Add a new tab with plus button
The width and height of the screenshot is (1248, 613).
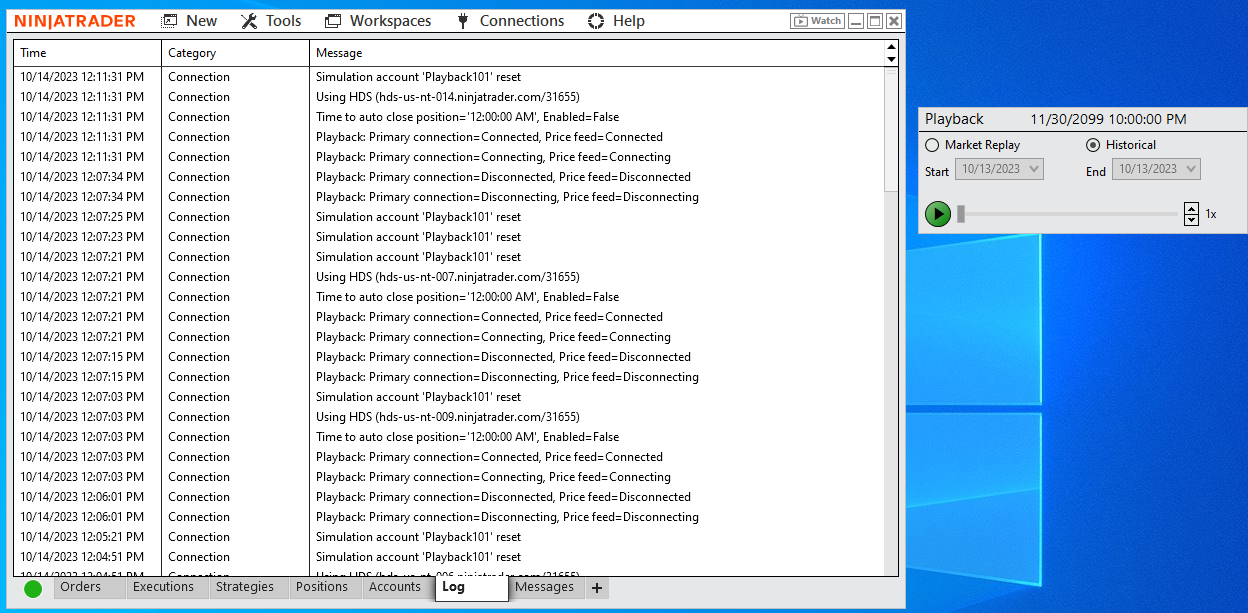click(597, 588)
